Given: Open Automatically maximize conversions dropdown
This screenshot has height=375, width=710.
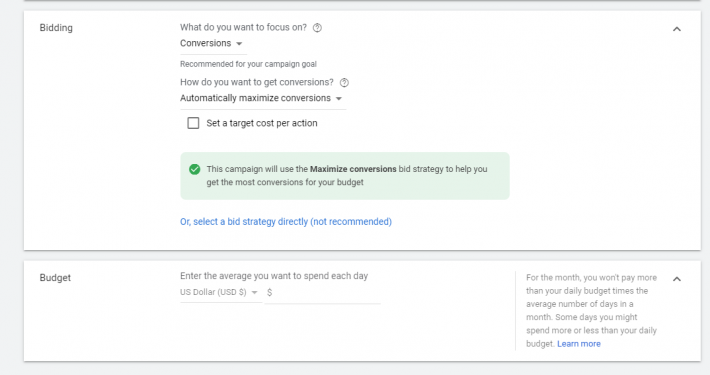Looking at the screenshot, I should (x=263, y=98).
